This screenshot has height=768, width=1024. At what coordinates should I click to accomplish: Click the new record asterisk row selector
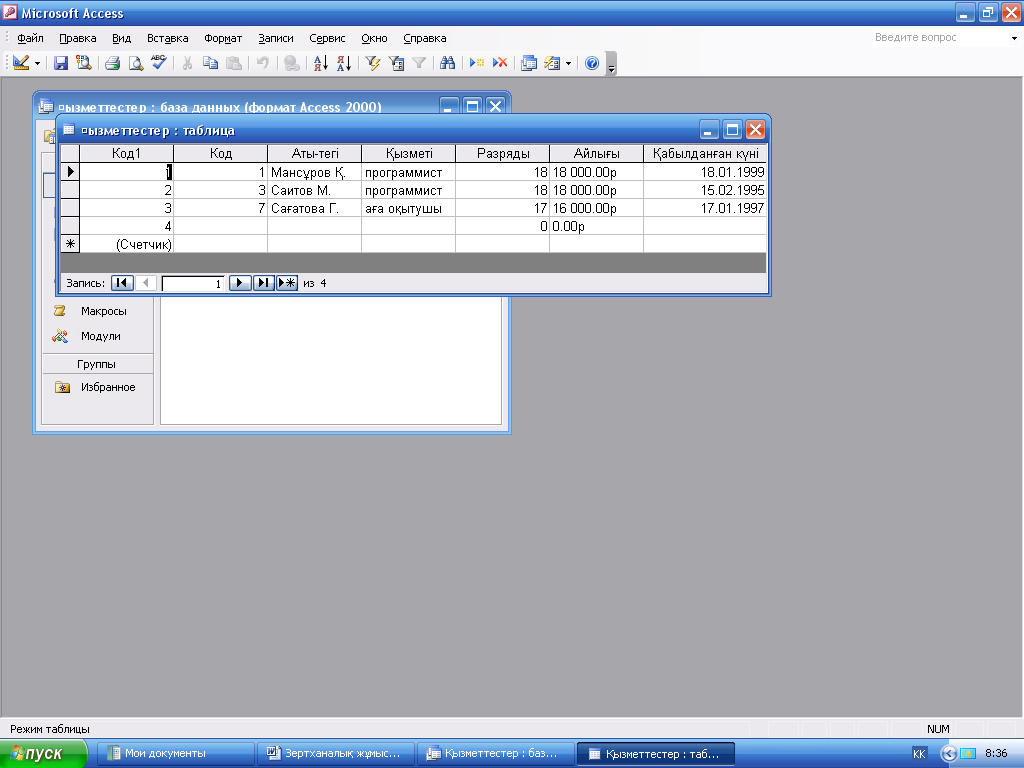point(70,244)
